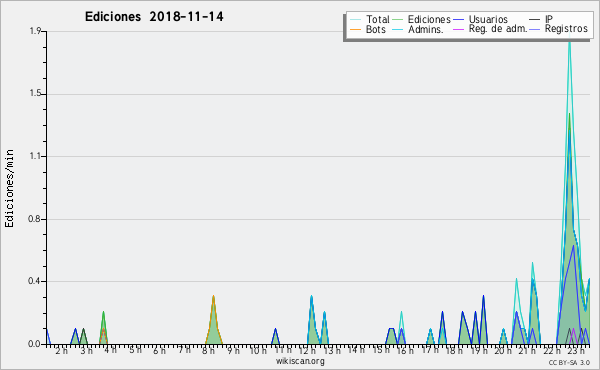
Task: Click the '13 h' x-axis label
Action: [x=332, y=350]
